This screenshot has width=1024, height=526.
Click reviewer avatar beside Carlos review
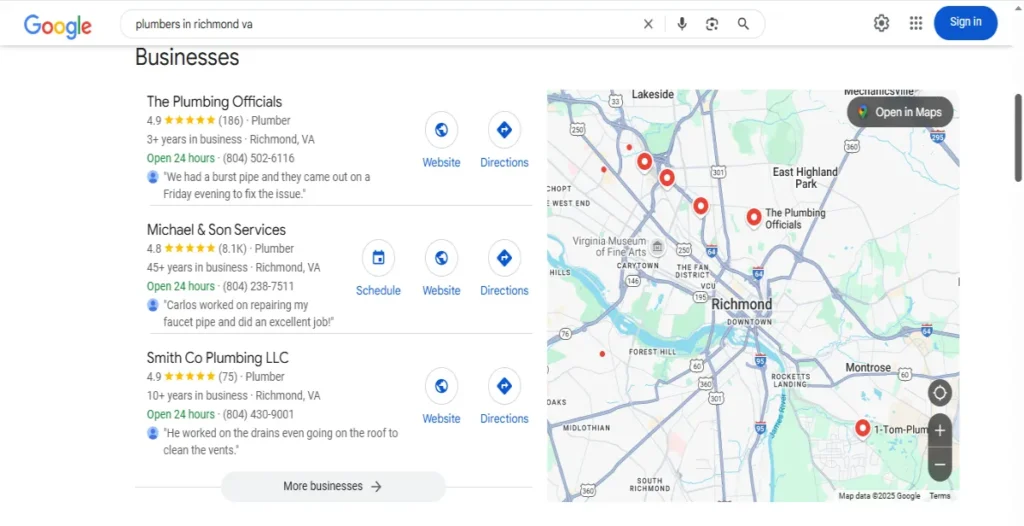pyautogui.click(x=153, y=305)
